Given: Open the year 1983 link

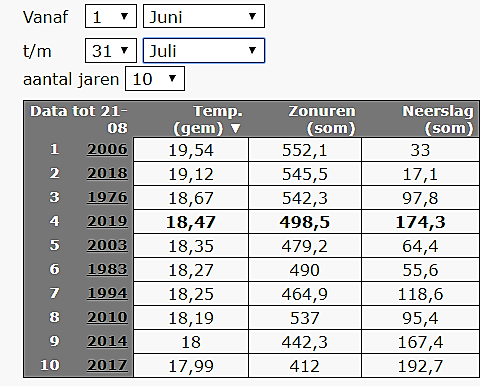Looking at the screenshot, I should click(107, 269).
